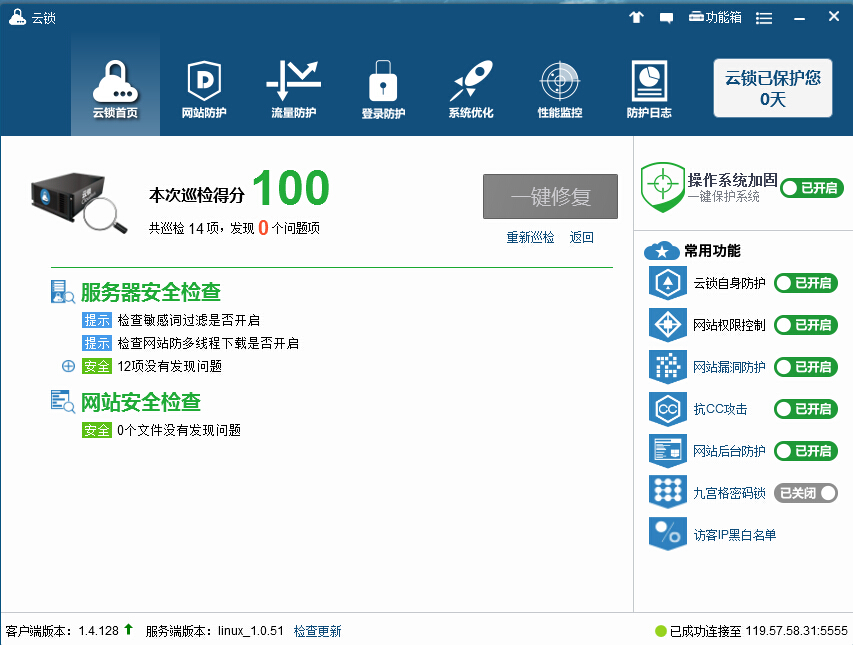Open the 功能箱 toolbox

[x=715, y=17]
